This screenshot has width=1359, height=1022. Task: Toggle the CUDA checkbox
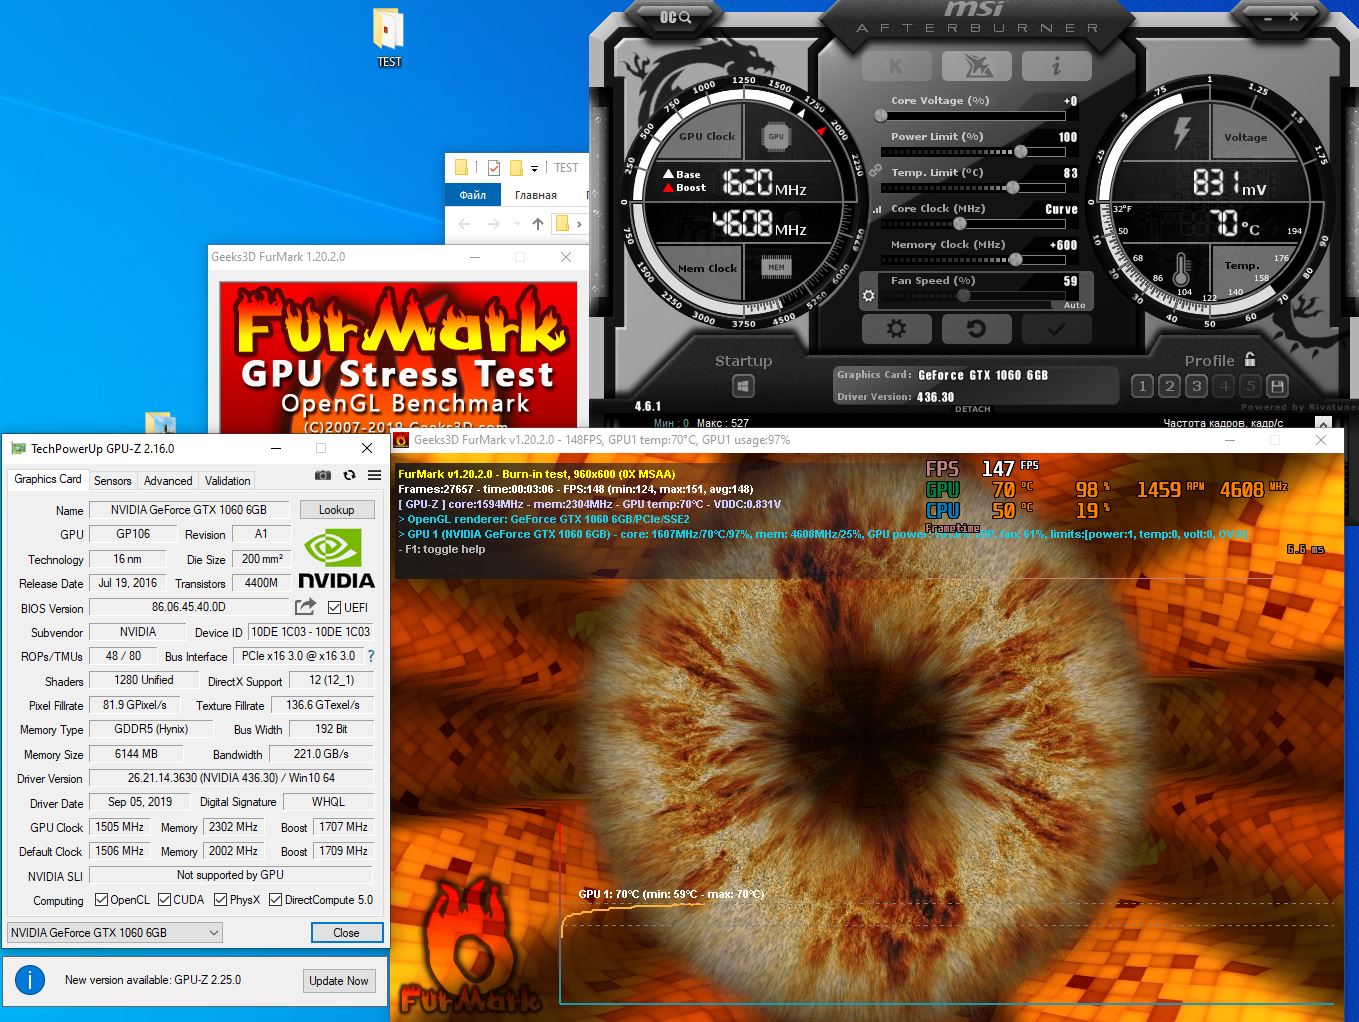[x=164, y=900]
